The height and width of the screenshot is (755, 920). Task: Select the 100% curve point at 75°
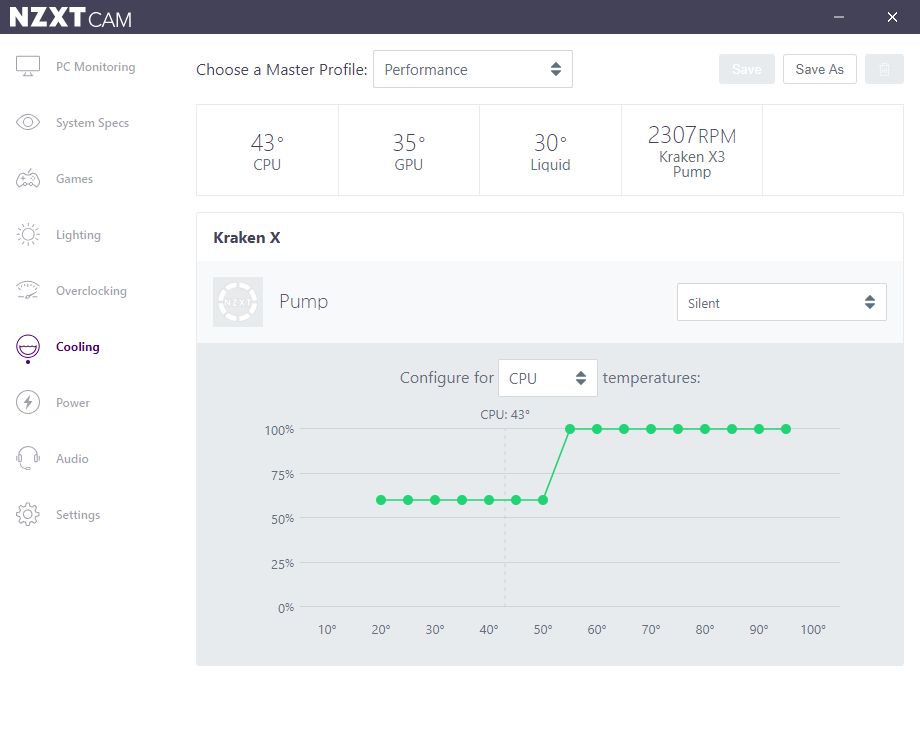click(x=678, y=429)
